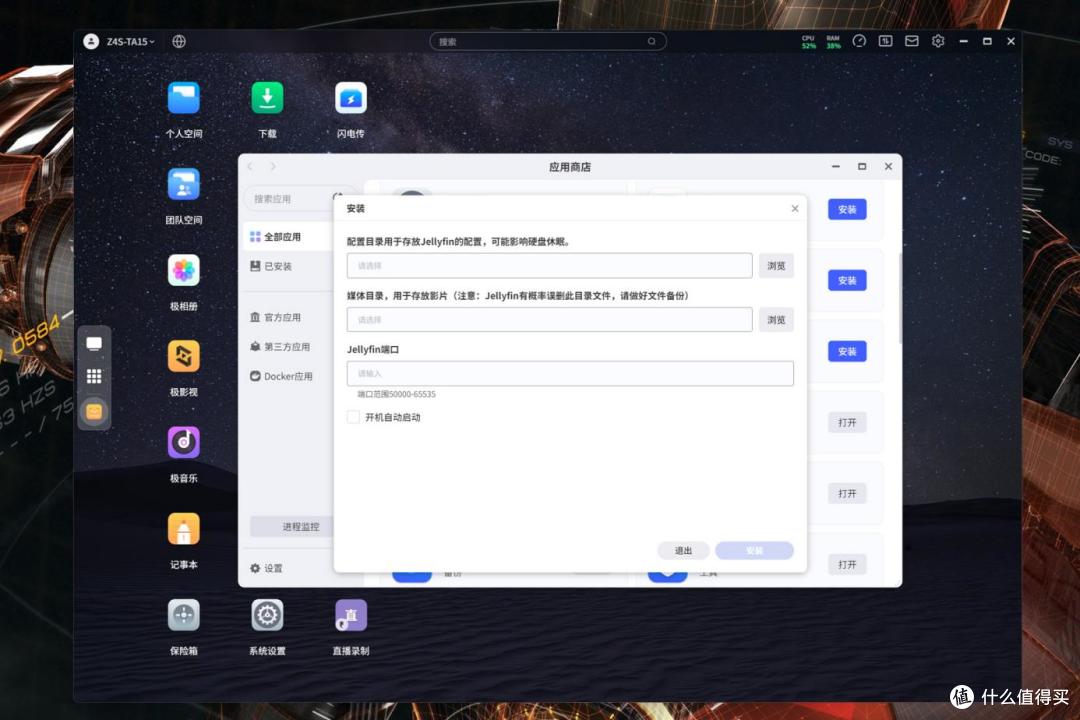Click the third 安装 button in app list
Screen dimensions: 1080x720
847,351
